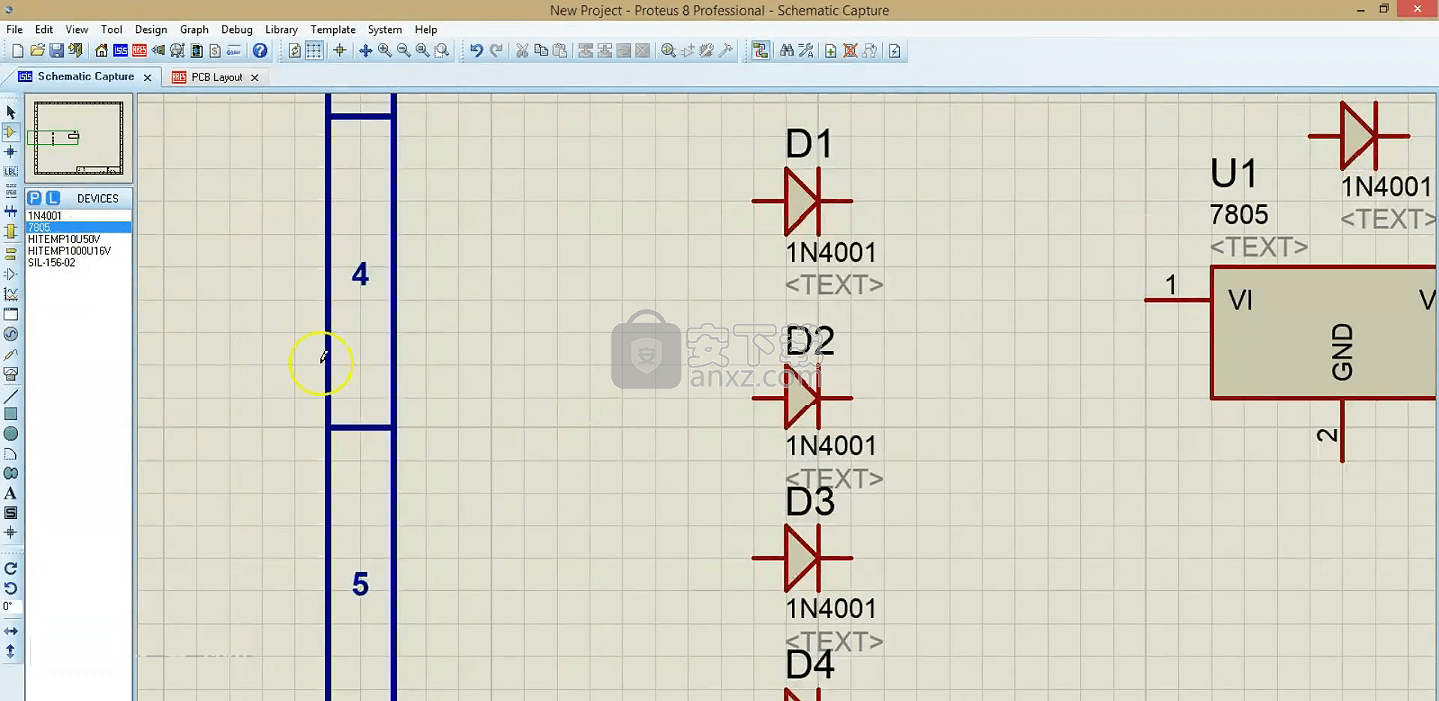Open the Library menu
The width and height of the screenshot is (1439, 701).
point(281,30)
